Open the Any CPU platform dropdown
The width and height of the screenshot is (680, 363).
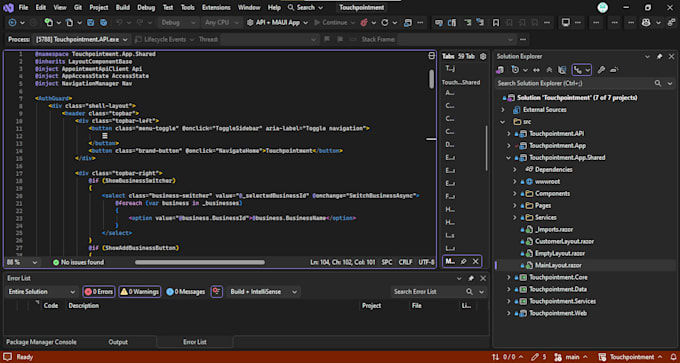[x=222, y=23]
